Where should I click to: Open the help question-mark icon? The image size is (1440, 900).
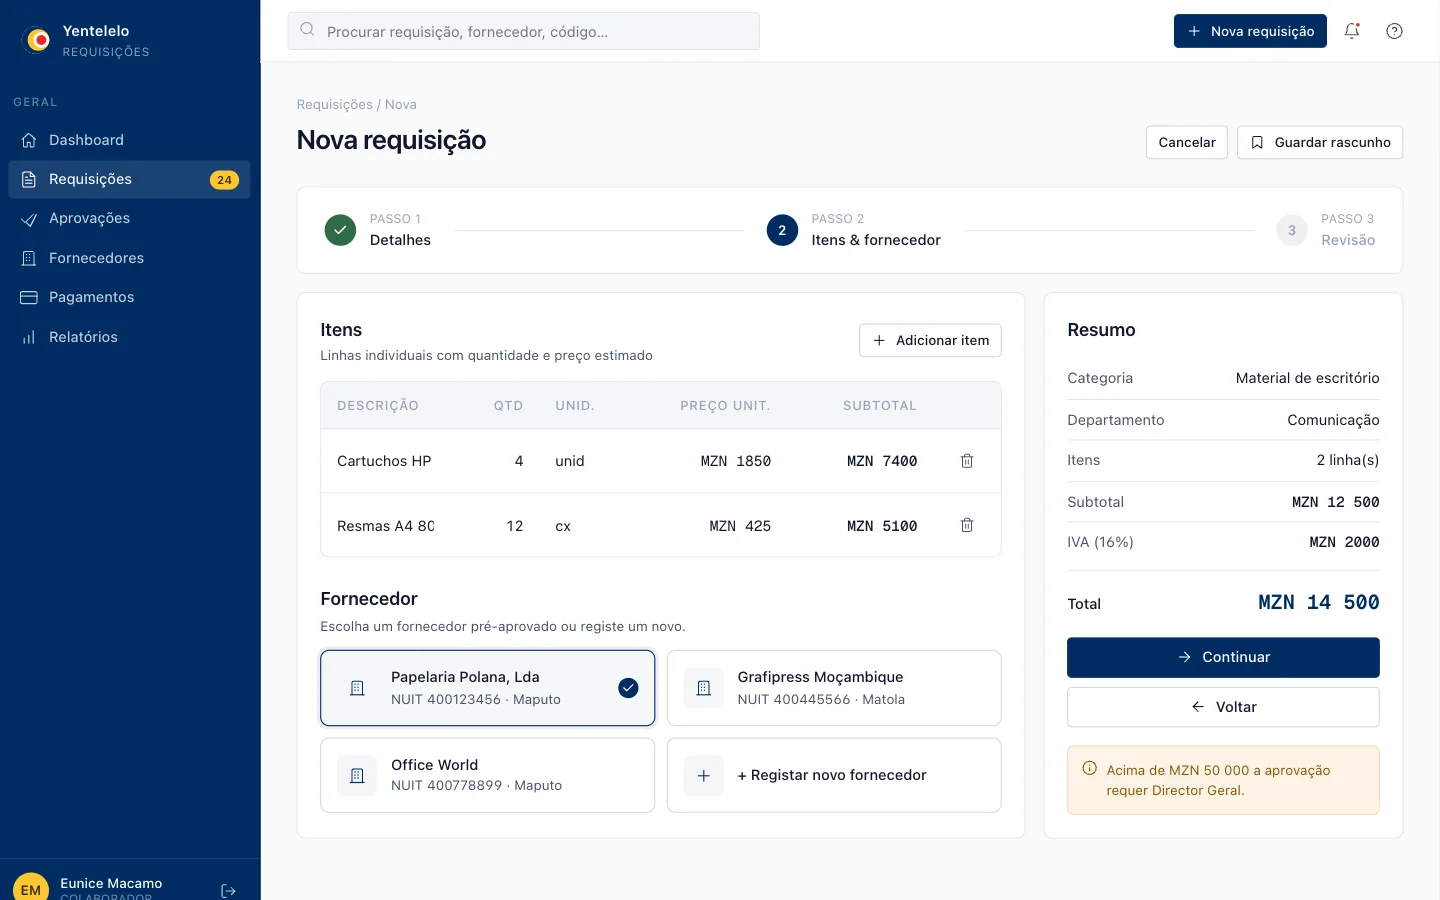(x=1394, y=31)
